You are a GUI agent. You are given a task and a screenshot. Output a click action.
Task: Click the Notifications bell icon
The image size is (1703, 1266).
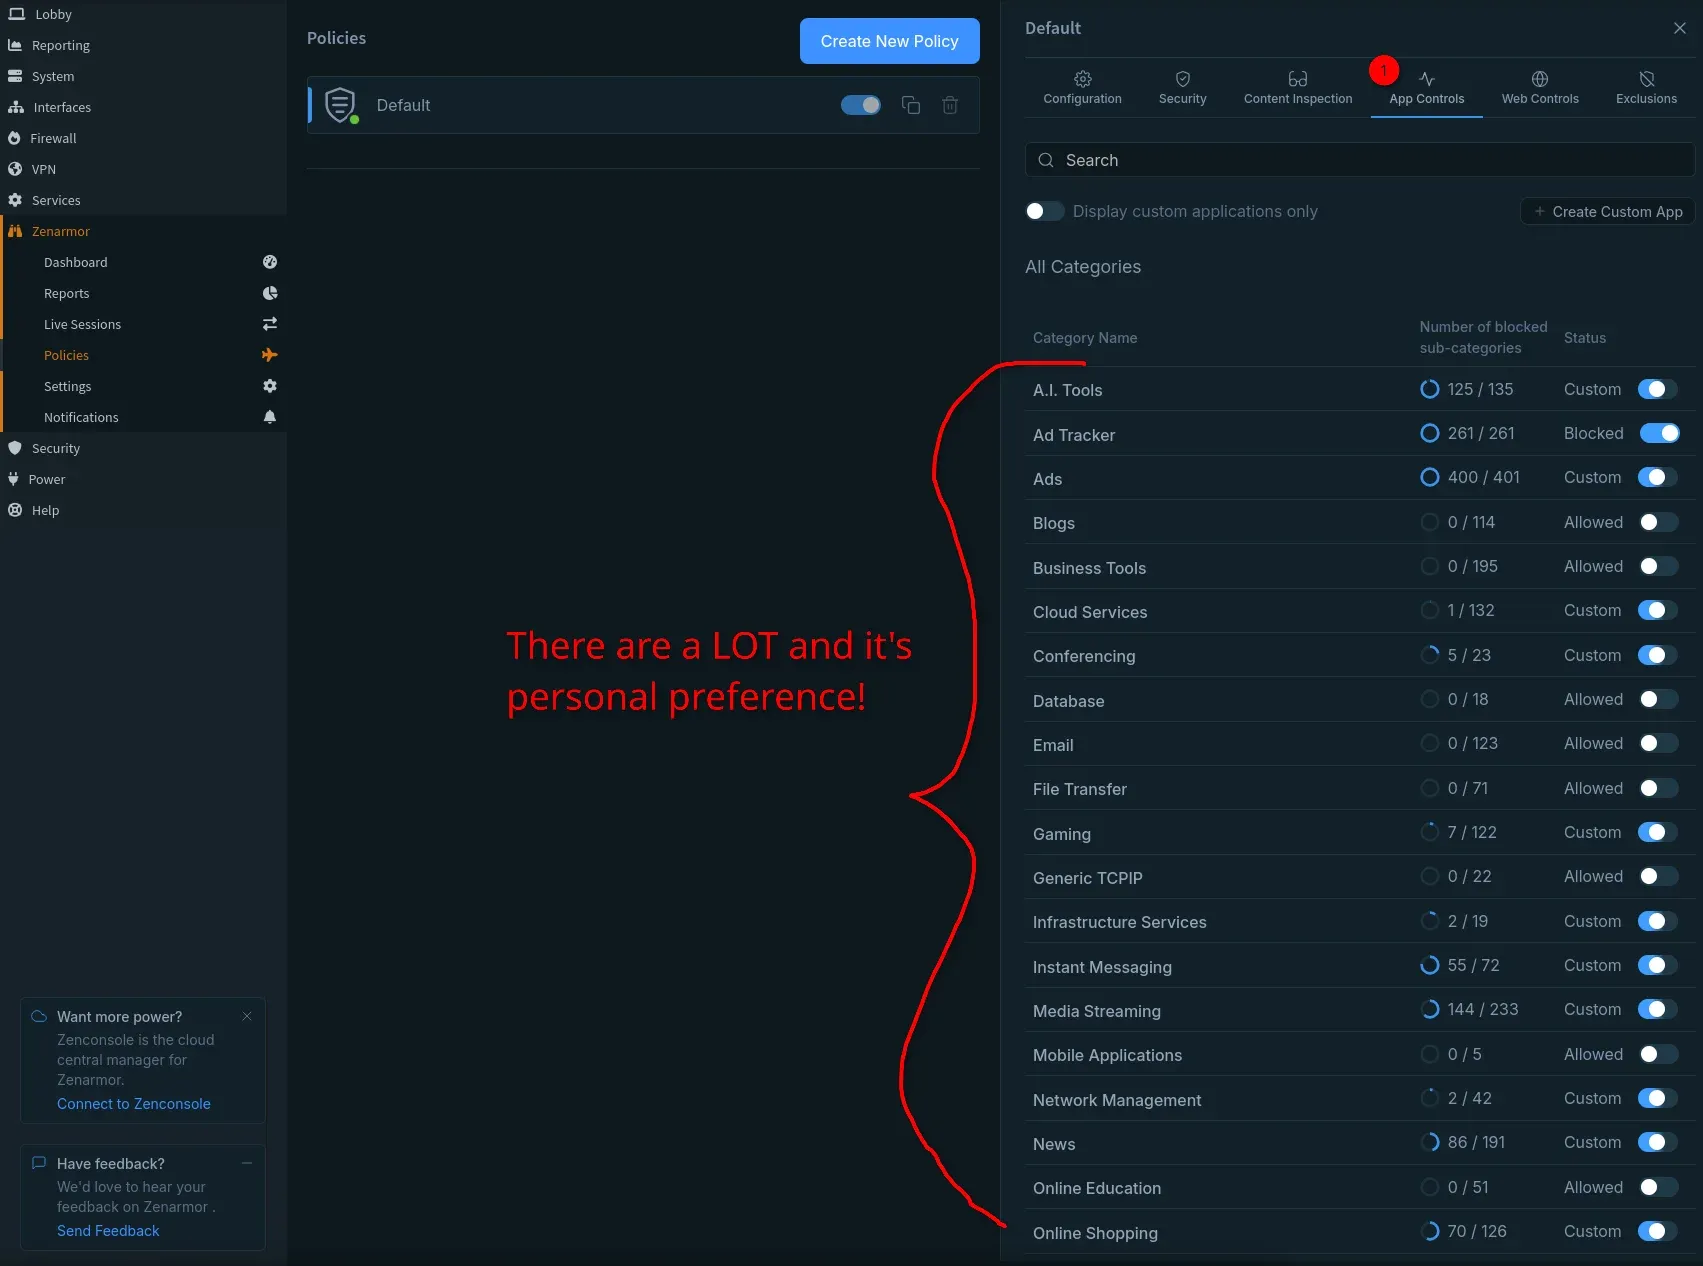point(270,417)
